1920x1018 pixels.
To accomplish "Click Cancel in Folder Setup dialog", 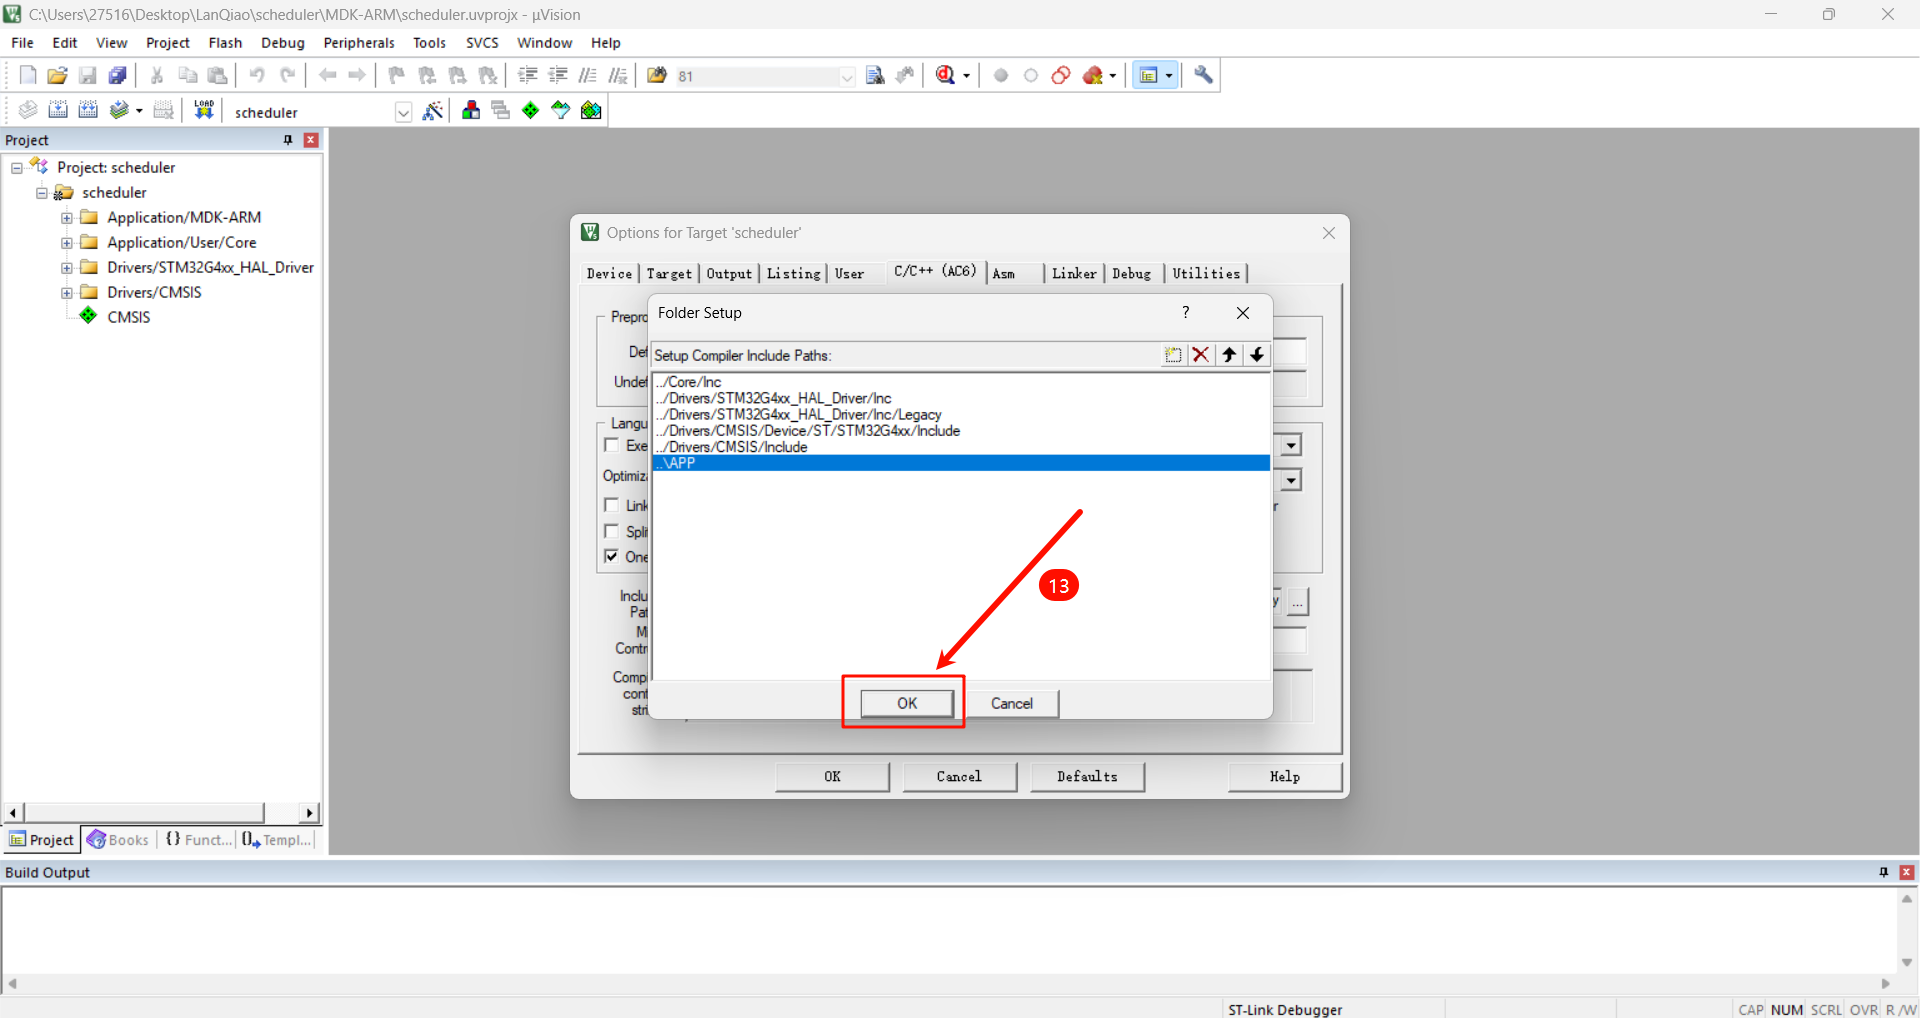I will pos(1011,703).
